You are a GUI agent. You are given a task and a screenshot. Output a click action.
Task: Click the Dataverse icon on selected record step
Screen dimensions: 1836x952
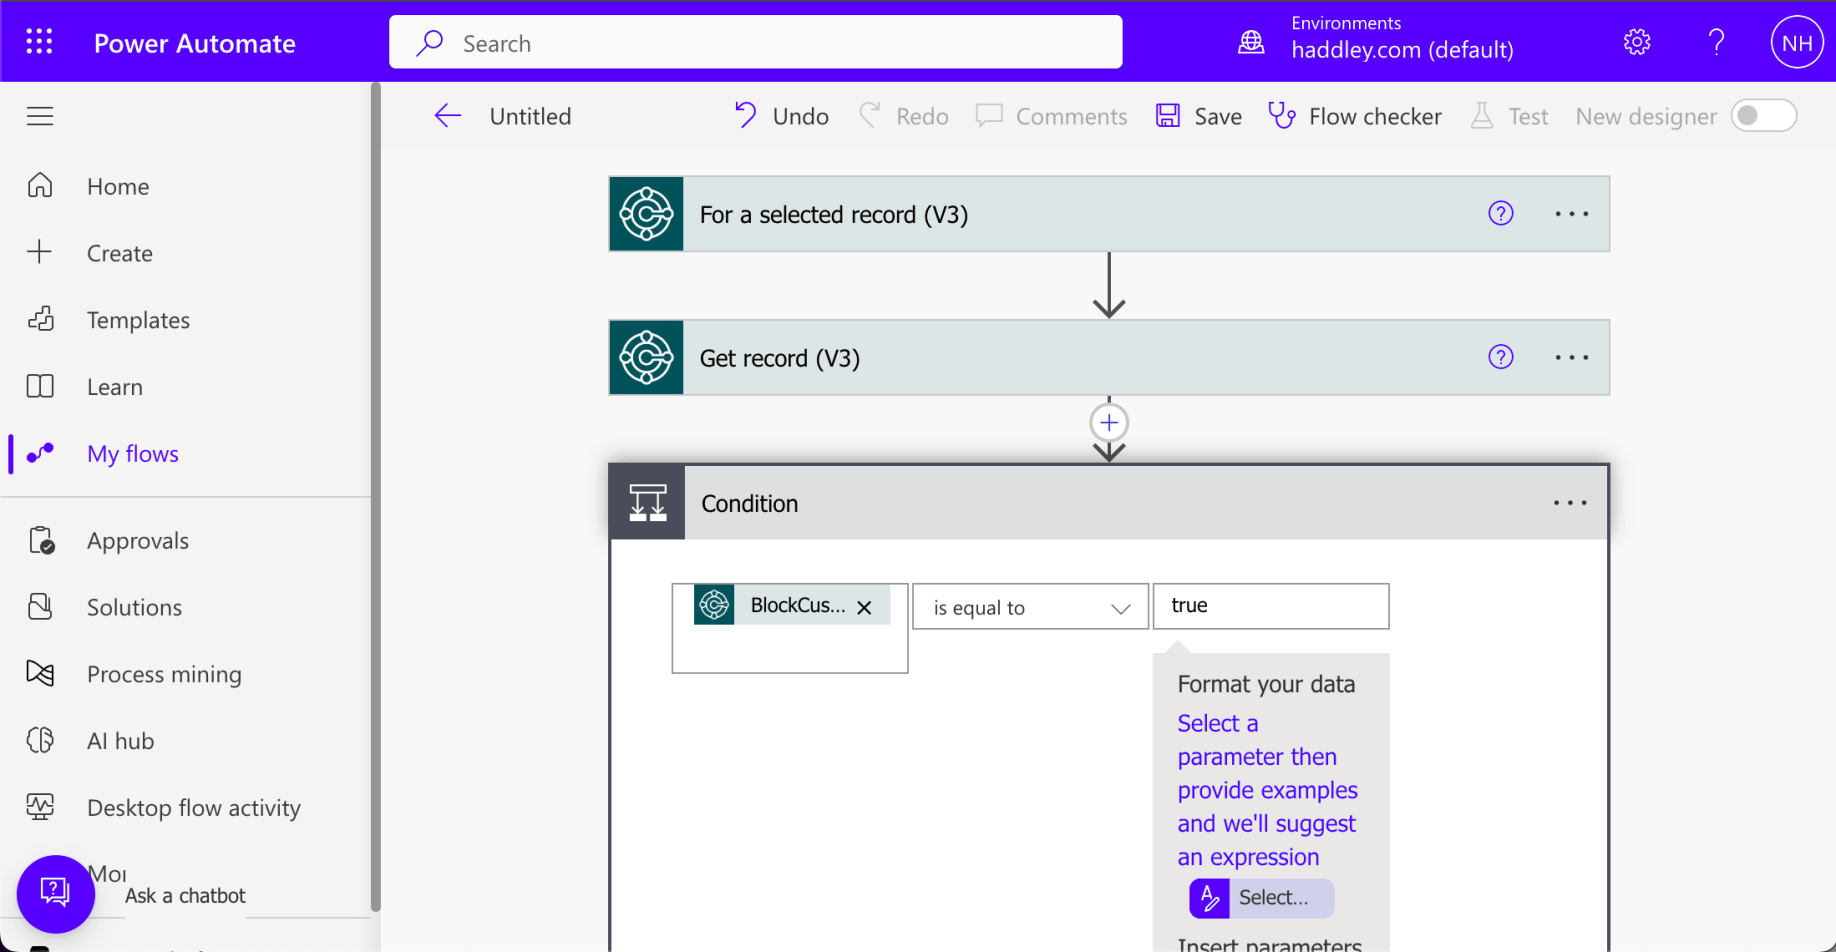point(646,214)
